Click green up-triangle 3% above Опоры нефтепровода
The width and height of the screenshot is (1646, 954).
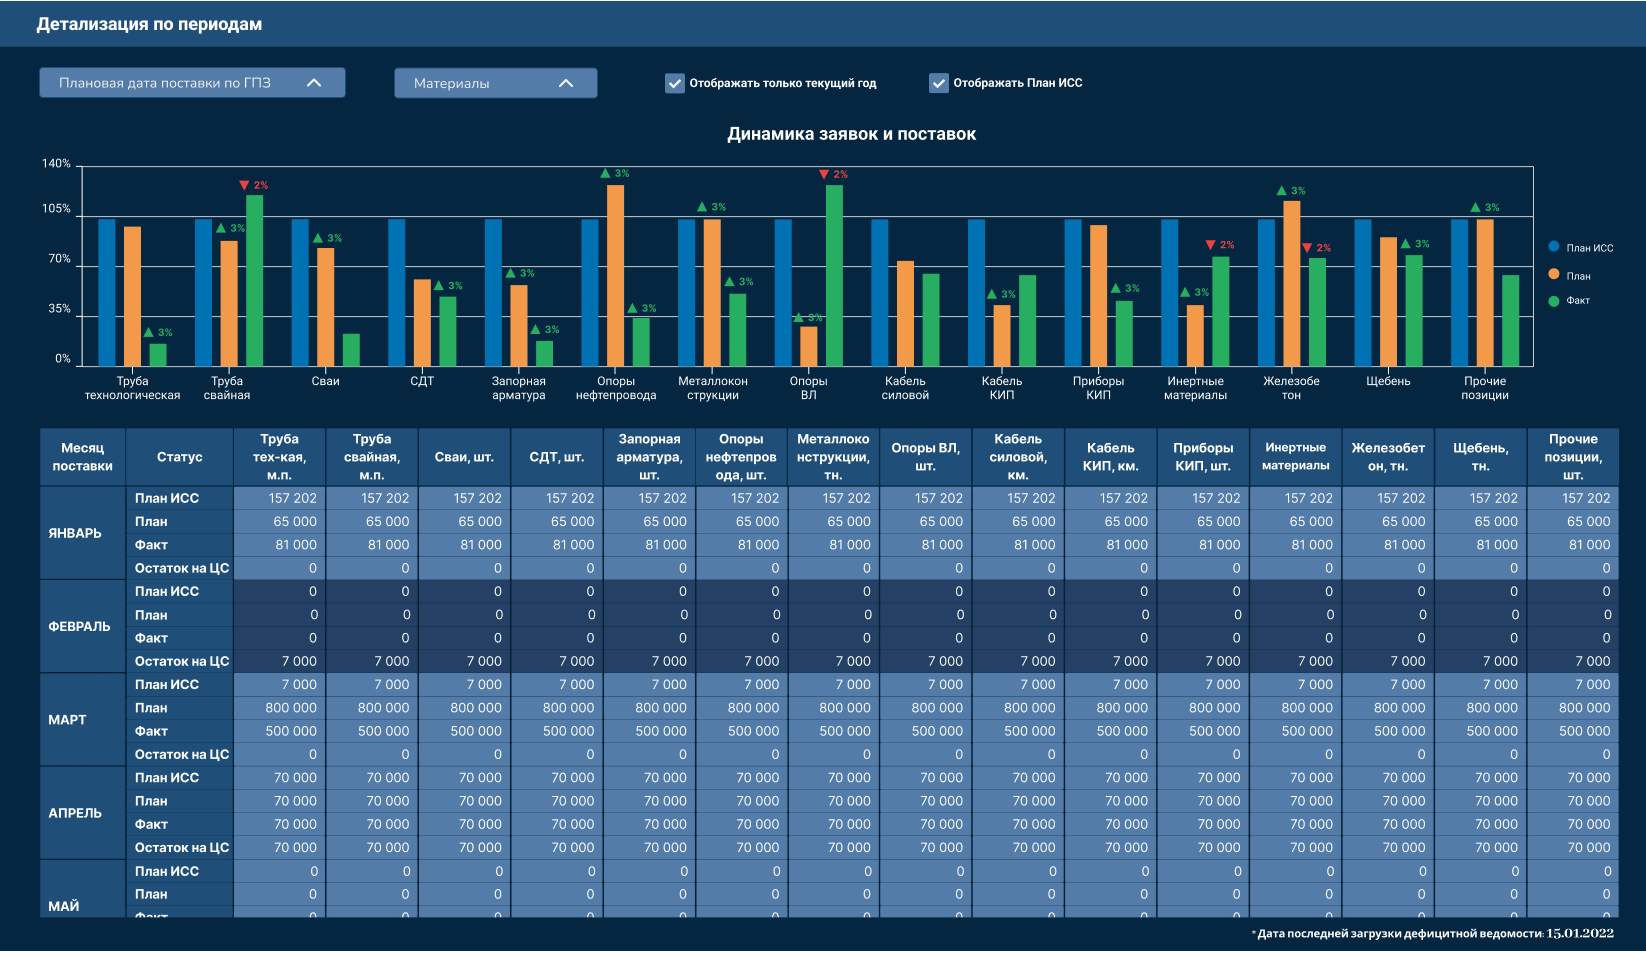(615, 173)
